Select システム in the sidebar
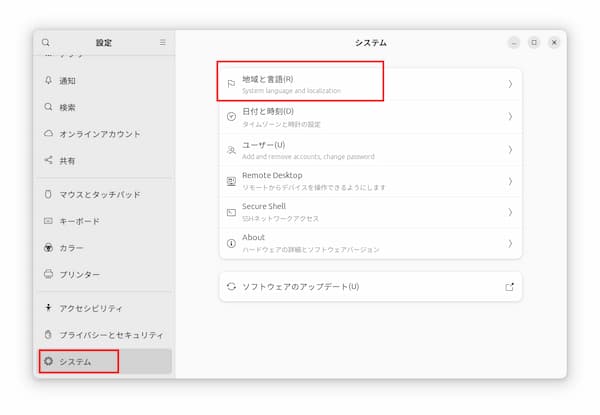600x415 pixels. (x=105, y=361)
